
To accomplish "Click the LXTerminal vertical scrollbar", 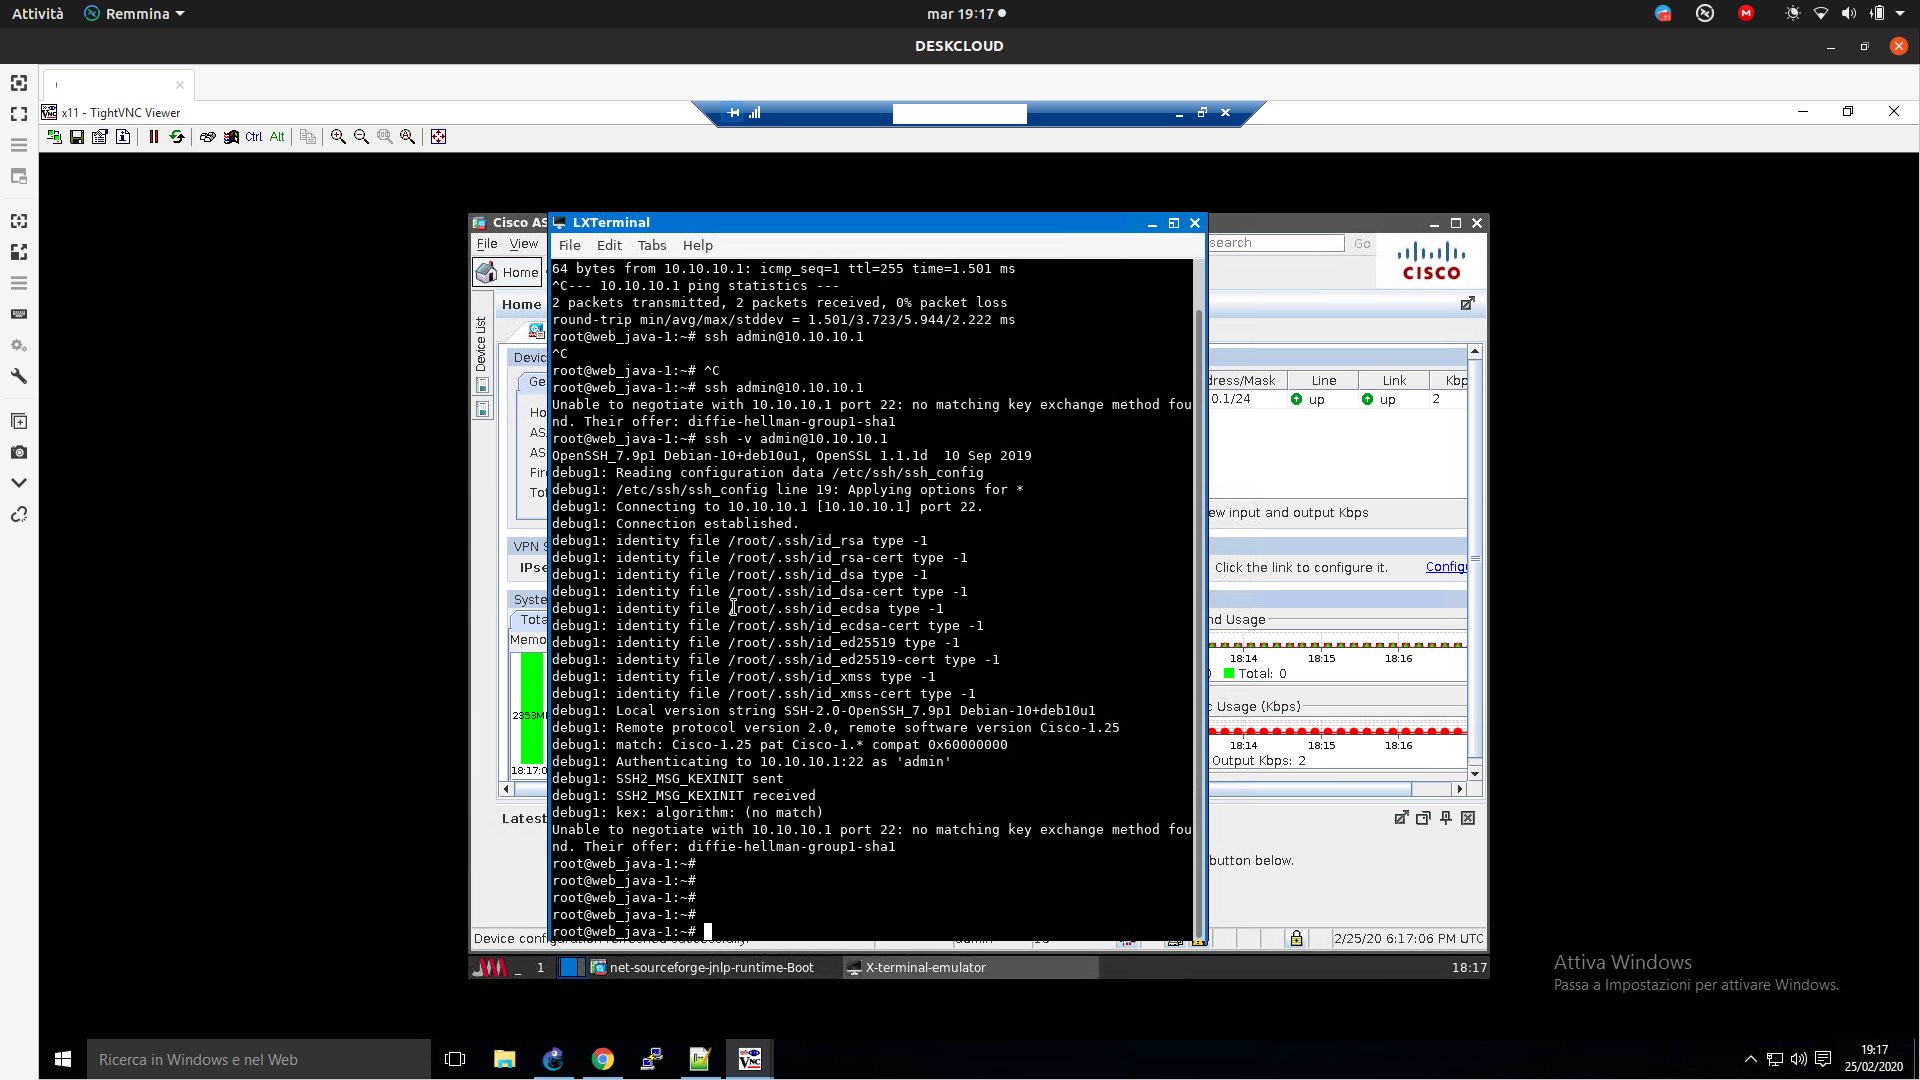I will 1200,600.
